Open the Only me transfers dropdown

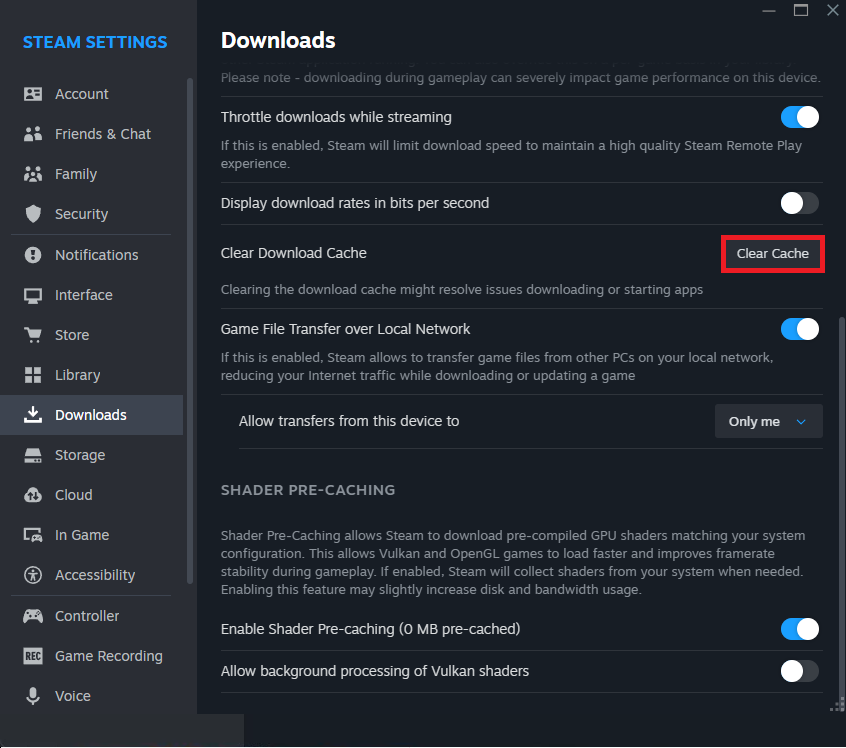[768, 421]
